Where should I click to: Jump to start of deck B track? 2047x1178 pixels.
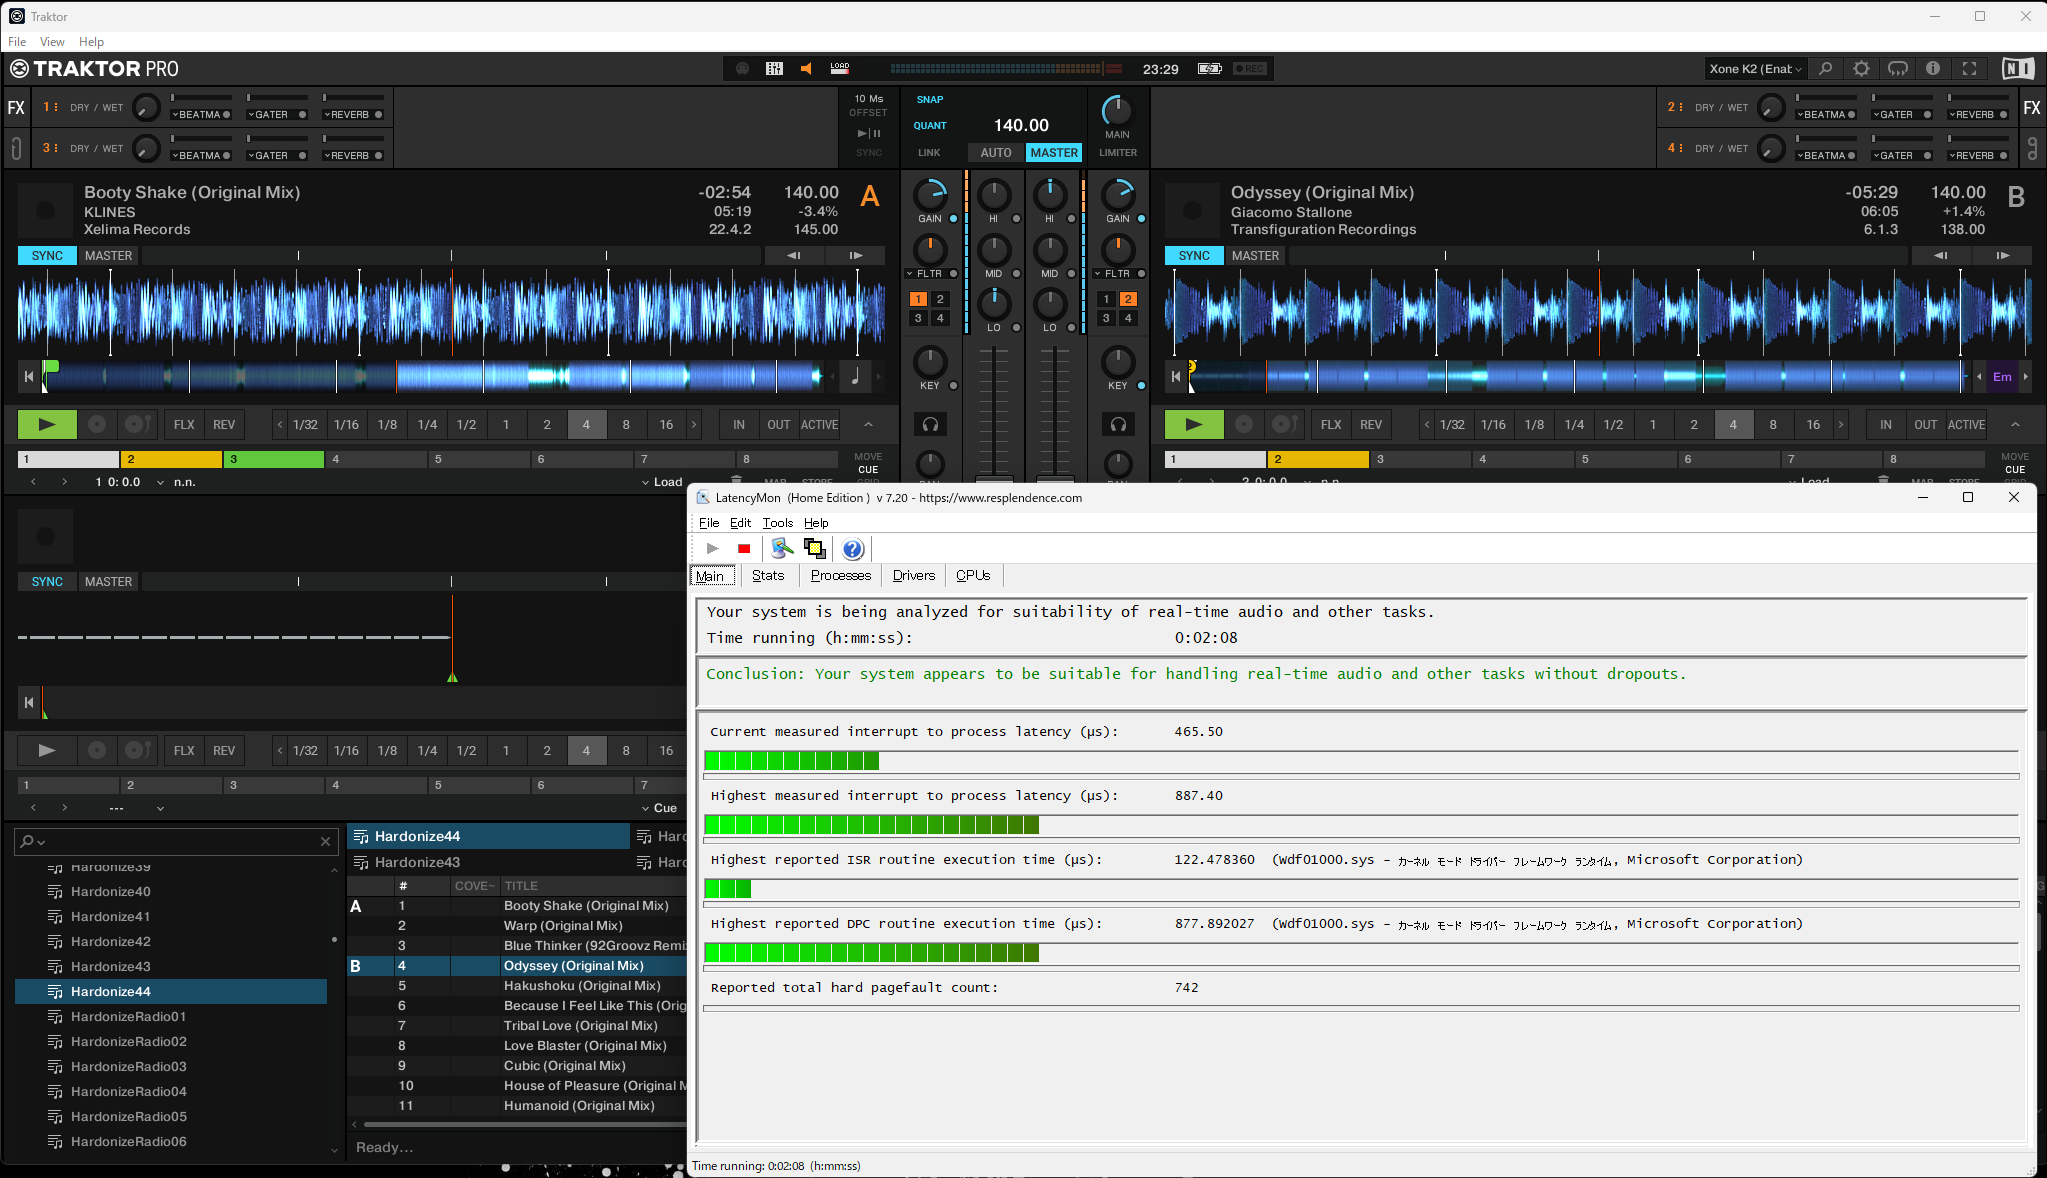pos(1176,377)
